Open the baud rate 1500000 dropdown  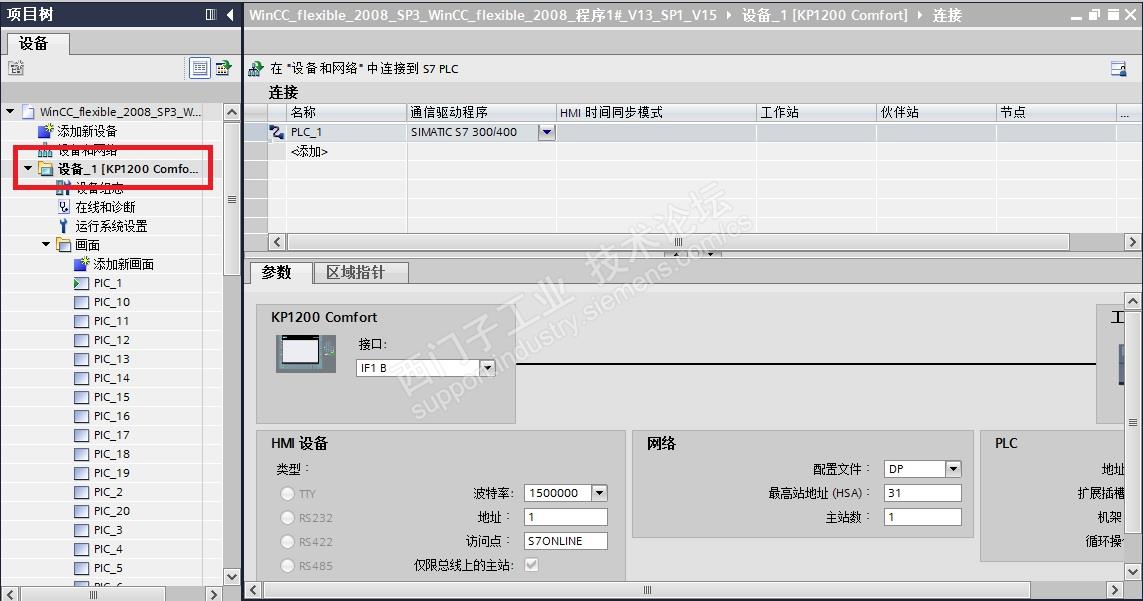(x=599, y=493)
